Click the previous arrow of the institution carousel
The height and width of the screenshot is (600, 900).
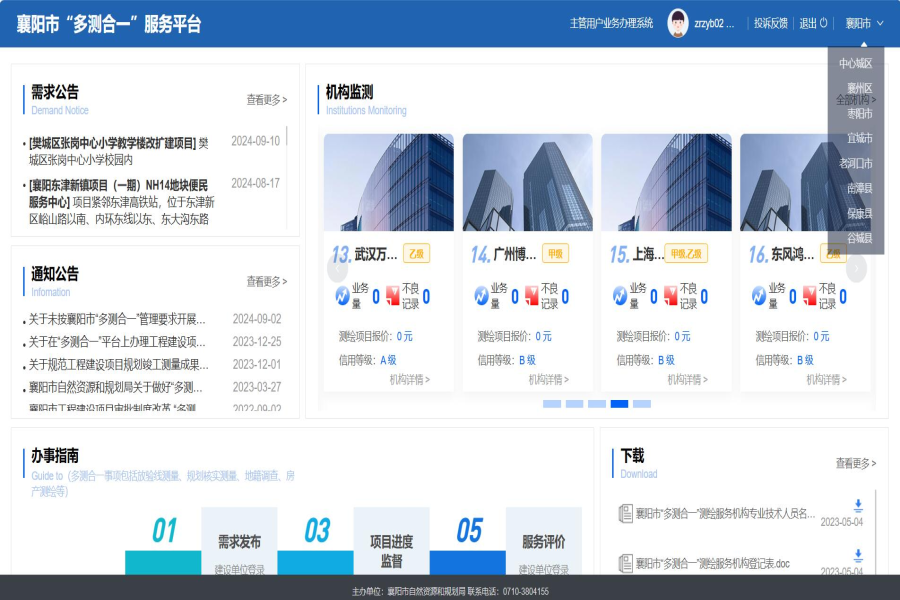pyautogui.click(x=338, y=268)
